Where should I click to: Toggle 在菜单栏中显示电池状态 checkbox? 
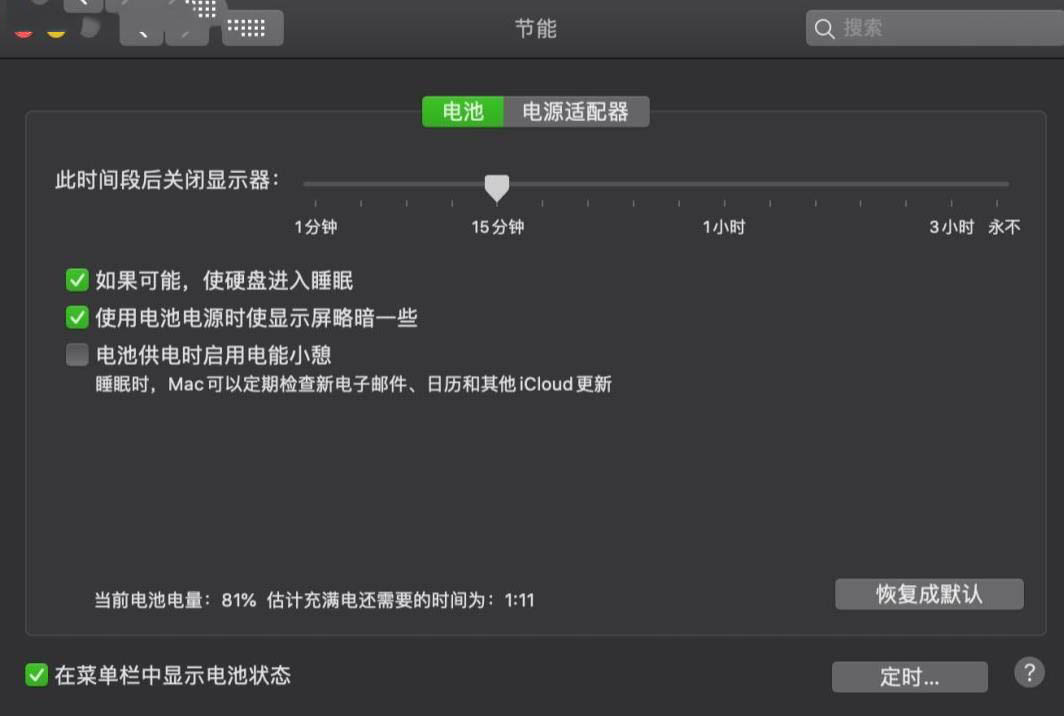tap(37, 675)
